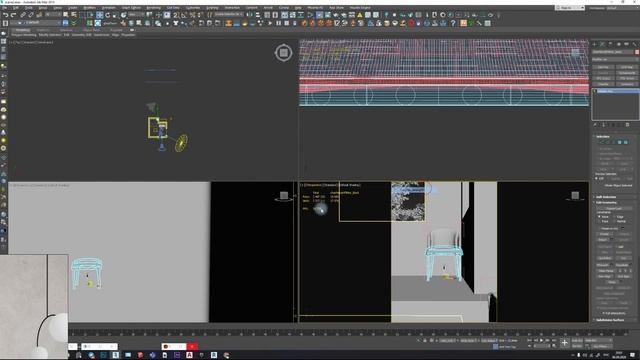640x360 pixels.
Task: Switch to Modify command panel tab
Action: (x=602, y=44)
